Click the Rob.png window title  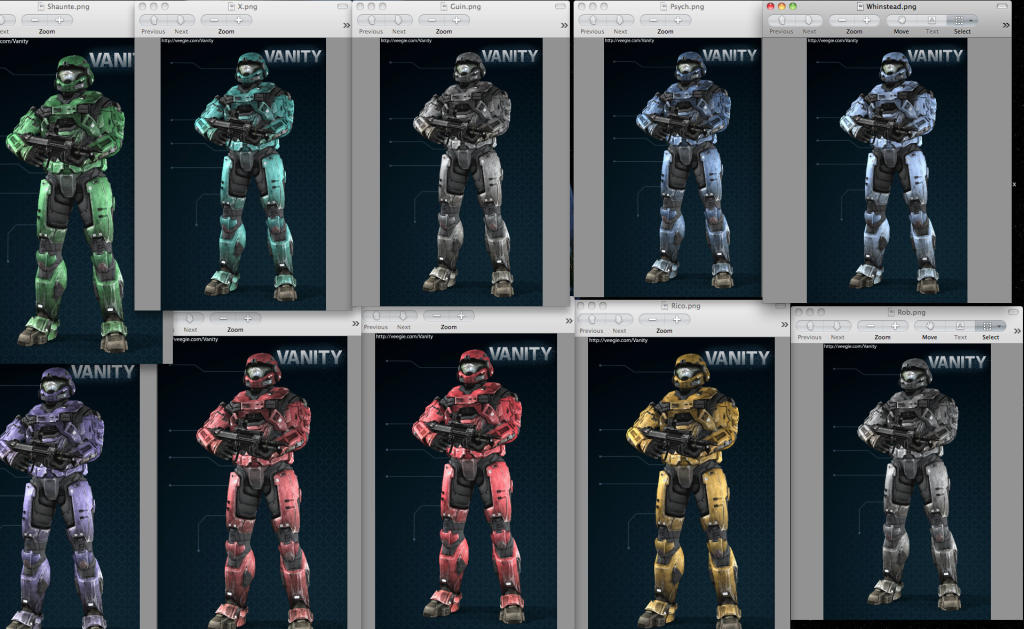pos(911,312)
